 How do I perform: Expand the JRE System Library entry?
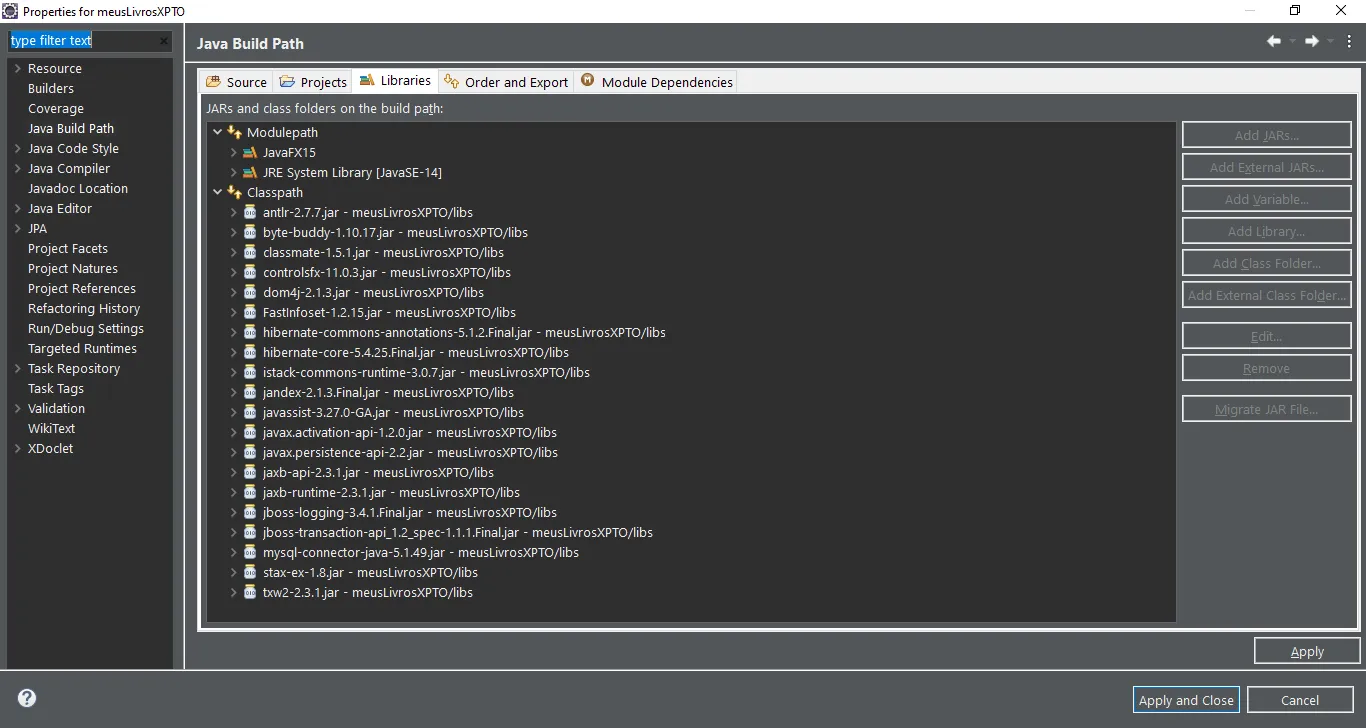tap(233, 172)
